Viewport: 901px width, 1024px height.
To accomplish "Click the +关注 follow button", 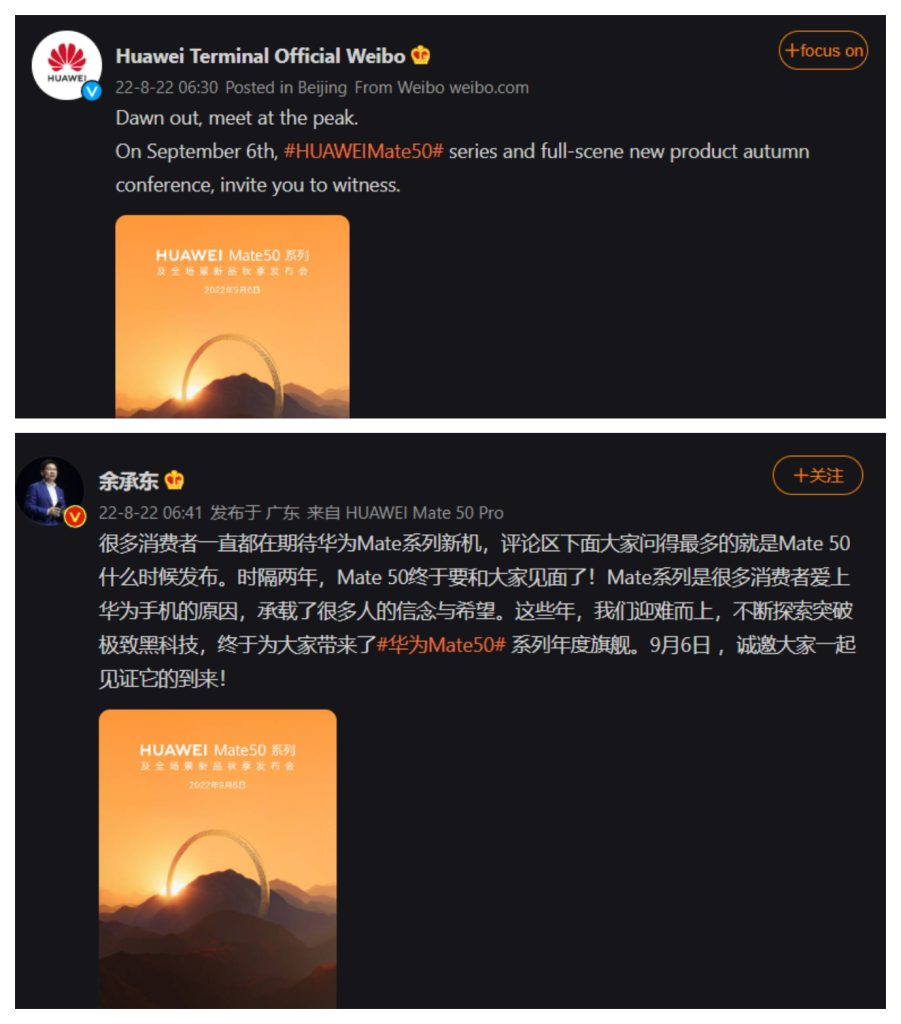I will click(x=817, y=475).
